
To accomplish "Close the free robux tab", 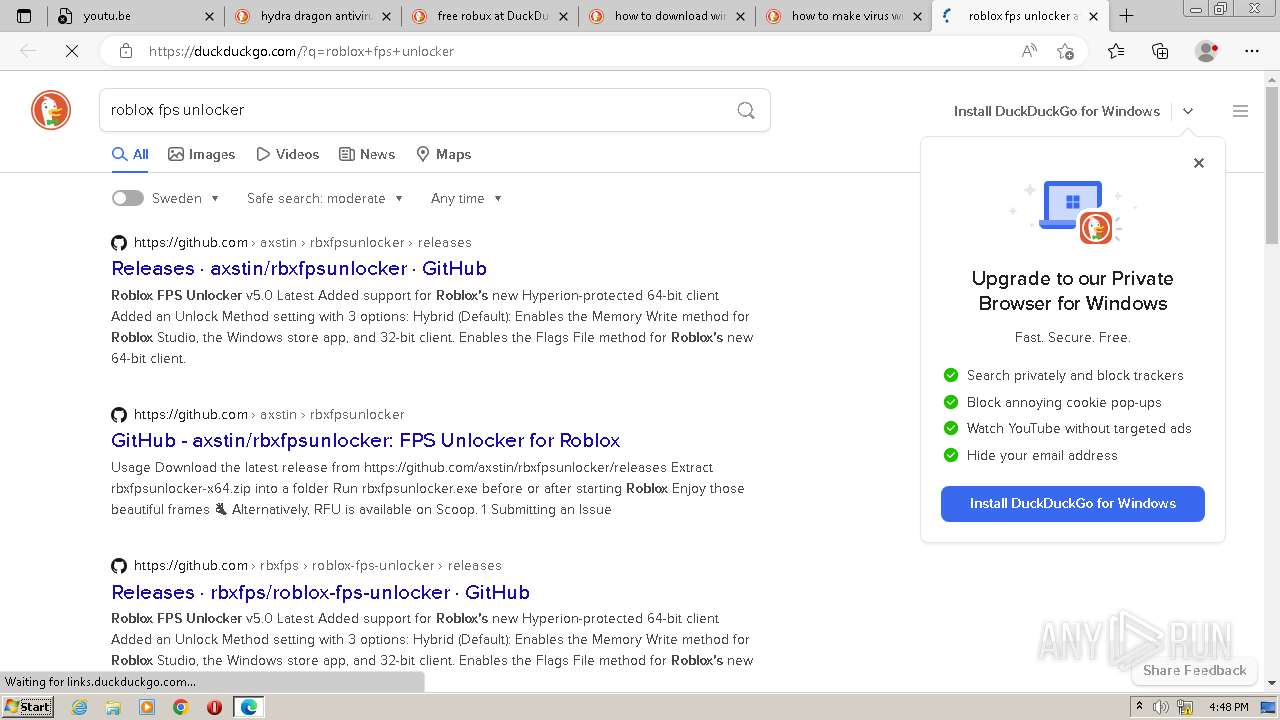I will point(563,16).
